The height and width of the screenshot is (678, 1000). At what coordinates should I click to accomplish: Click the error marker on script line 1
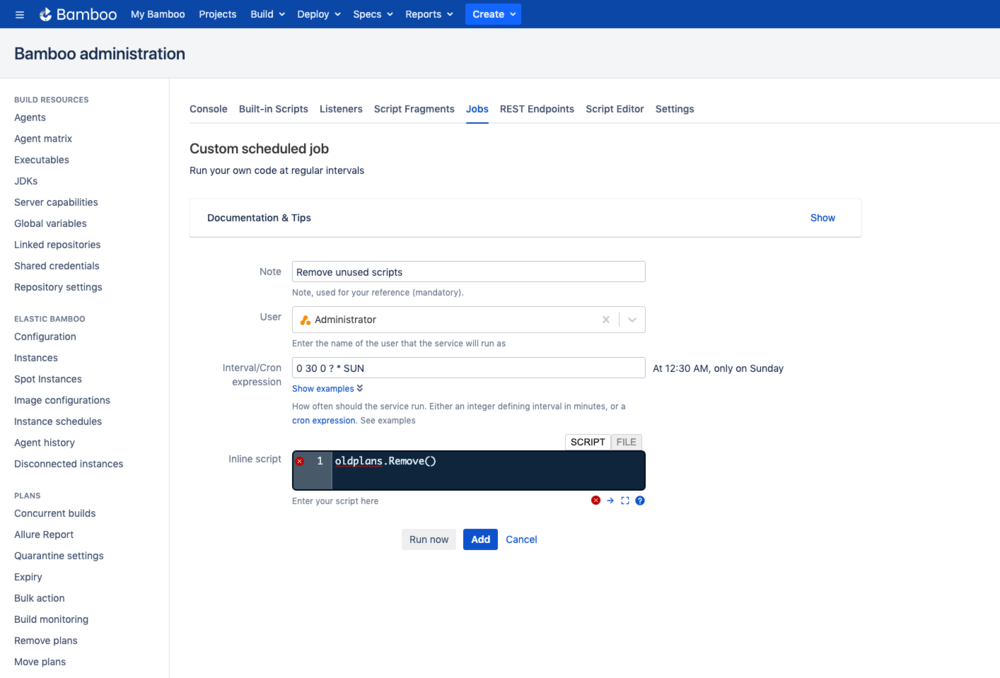[300, 461]
